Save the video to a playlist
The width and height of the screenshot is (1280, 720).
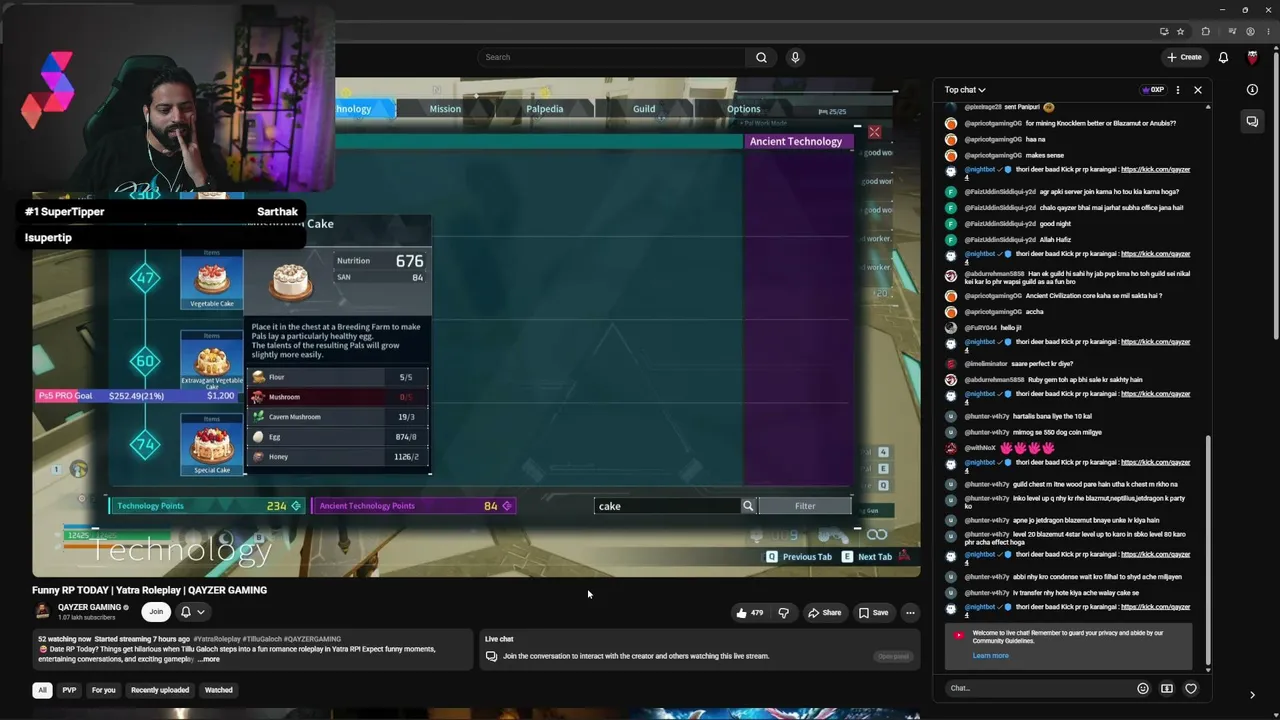click(873, 613)
